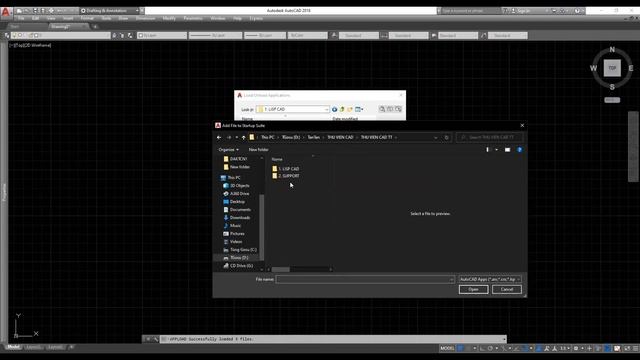Toggle ortho mode in status bar
This screenshot has width=640, height=360.
coord(482,348)
